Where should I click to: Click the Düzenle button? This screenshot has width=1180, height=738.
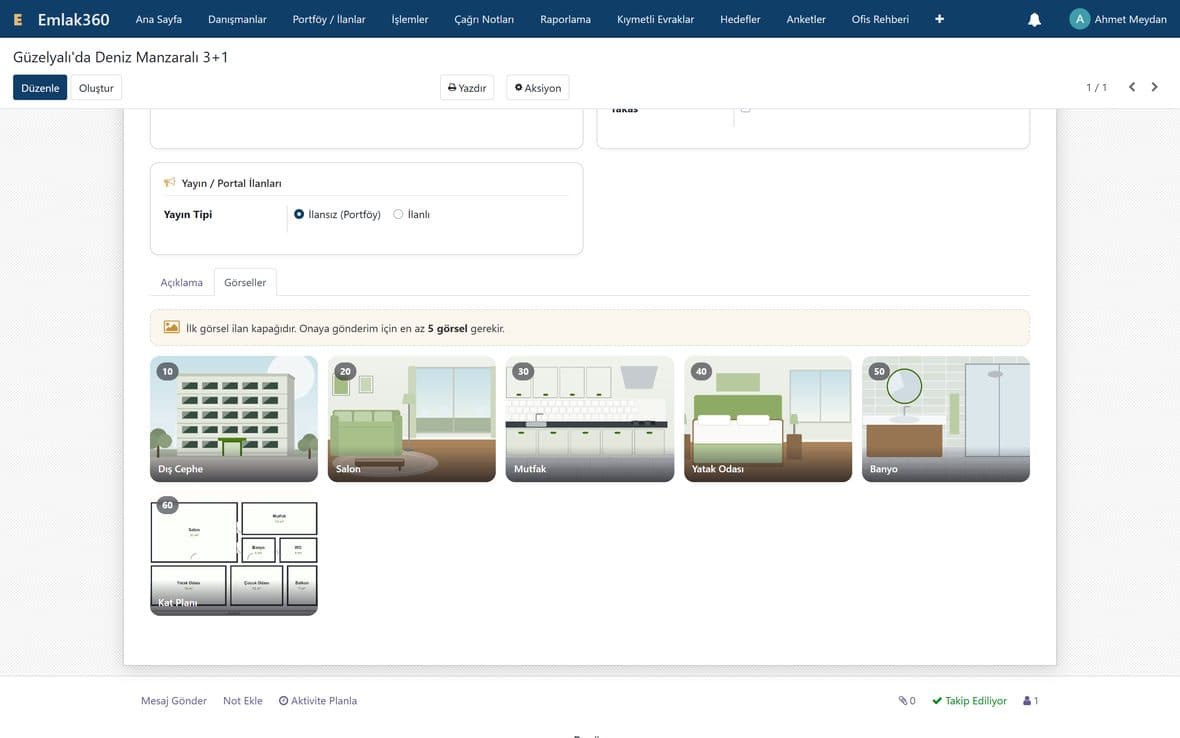[40, 87]
